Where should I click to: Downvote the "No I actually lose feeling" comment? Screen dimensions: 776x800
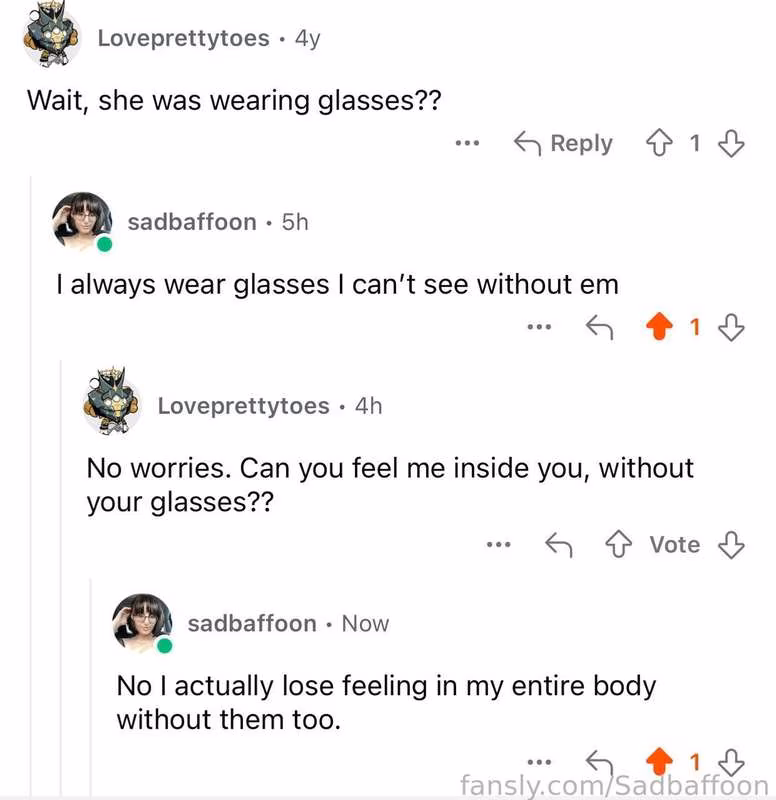click(733, 763)
